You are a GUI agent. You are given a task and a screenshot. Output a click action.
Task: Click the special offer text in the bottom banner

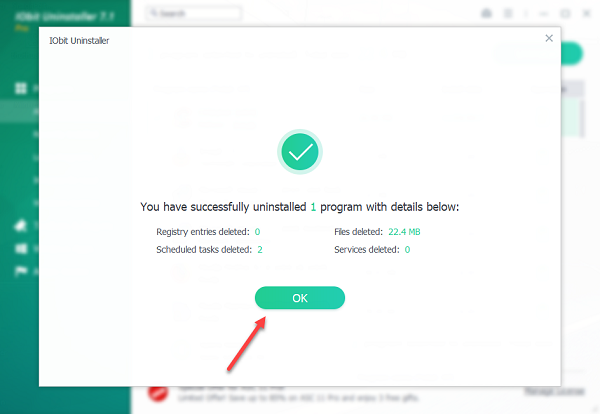coord(300,398)
